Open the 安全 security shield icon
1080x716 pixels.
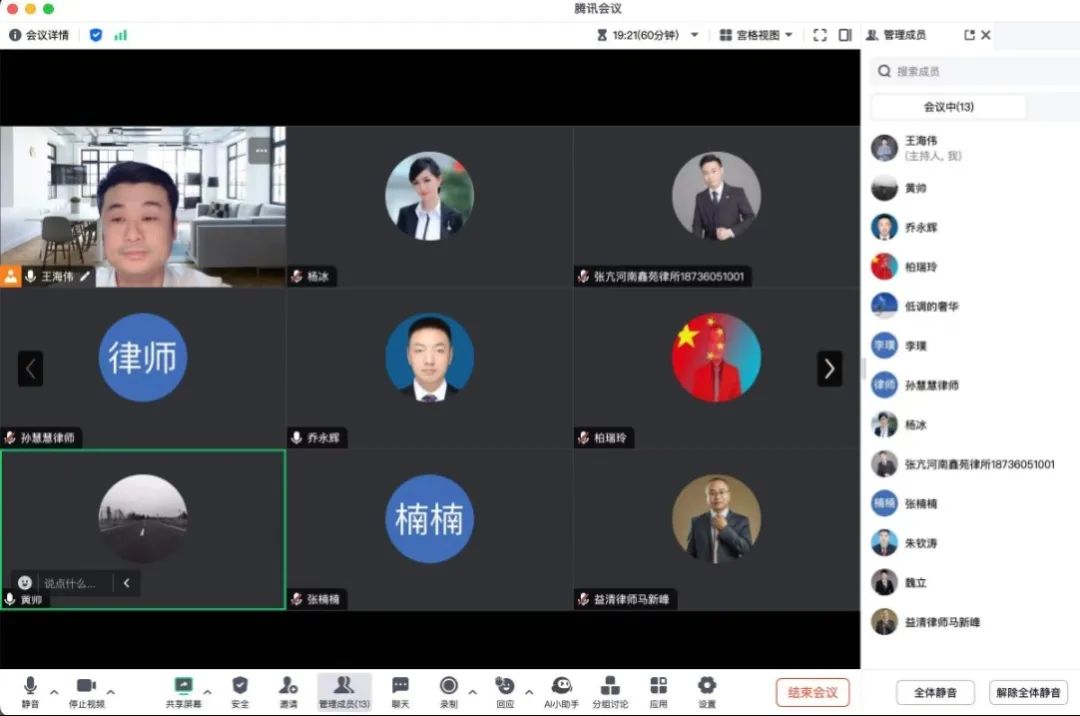click(240, 686)
